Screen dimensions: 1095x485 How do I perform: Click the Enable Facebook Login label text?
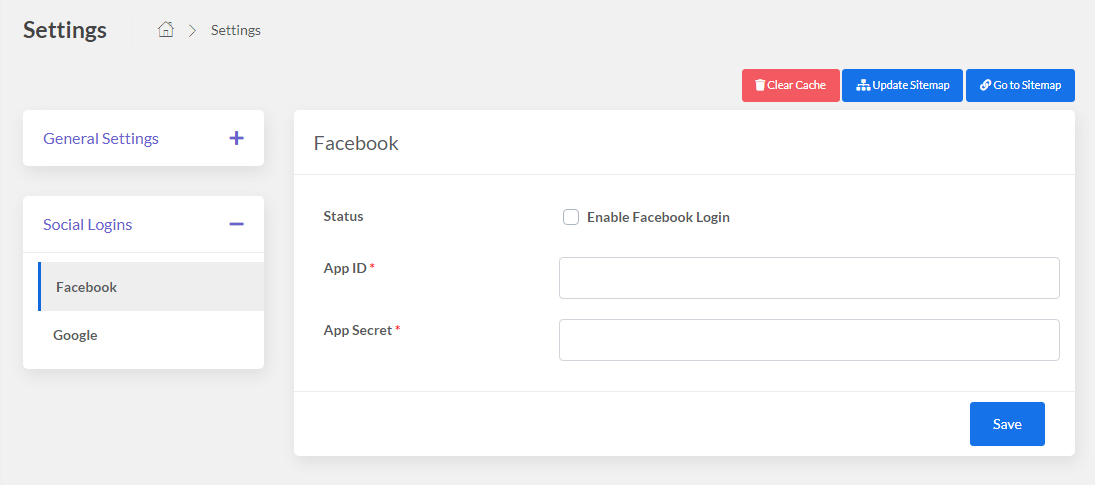tap(659, 217)
